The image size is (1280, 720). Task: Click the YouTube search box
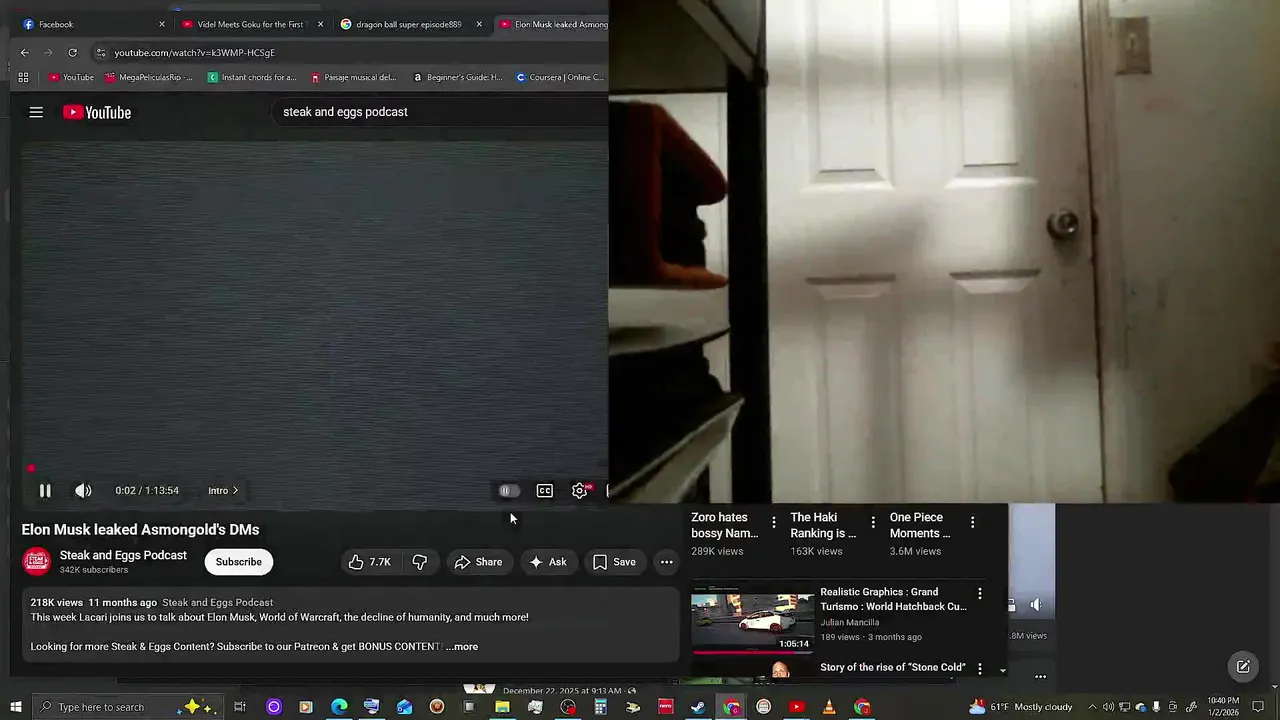[440, 112]
